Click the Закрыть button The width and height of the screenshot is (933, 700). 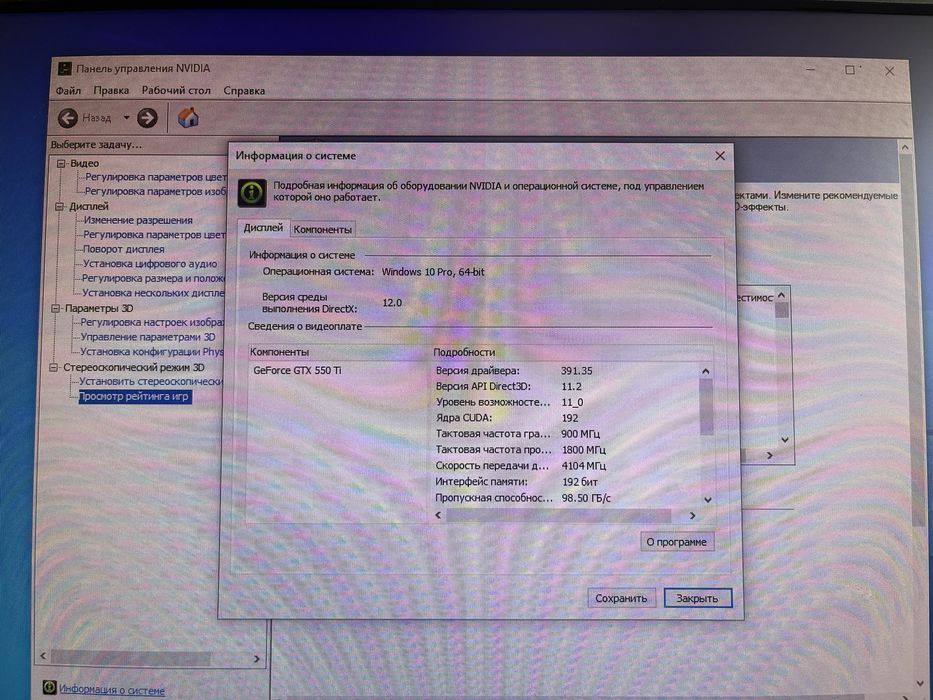point(697,598)
